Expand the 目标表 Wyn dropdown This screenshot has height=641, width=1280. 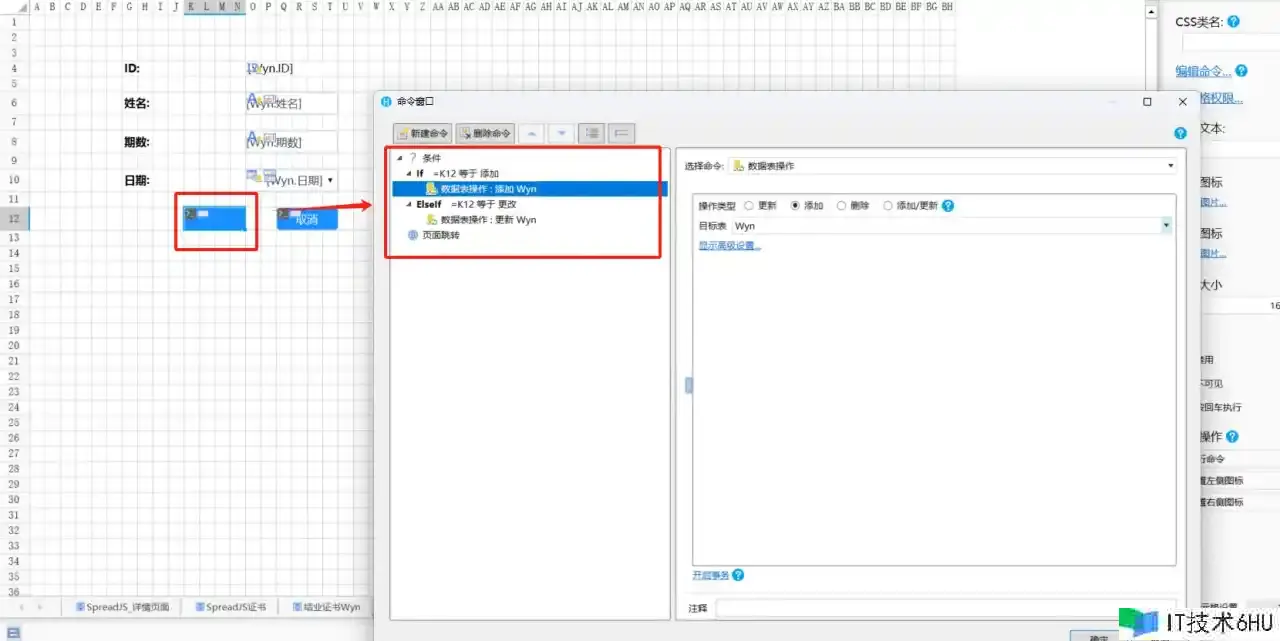[1166, 226]
